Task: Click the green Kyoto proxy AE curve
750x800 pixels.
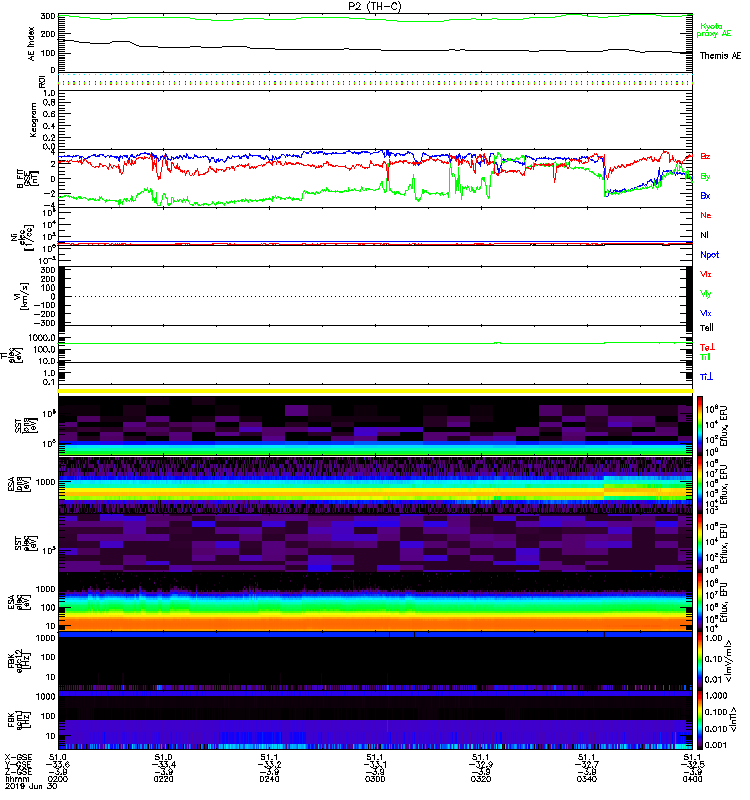Action: [375, 19]
